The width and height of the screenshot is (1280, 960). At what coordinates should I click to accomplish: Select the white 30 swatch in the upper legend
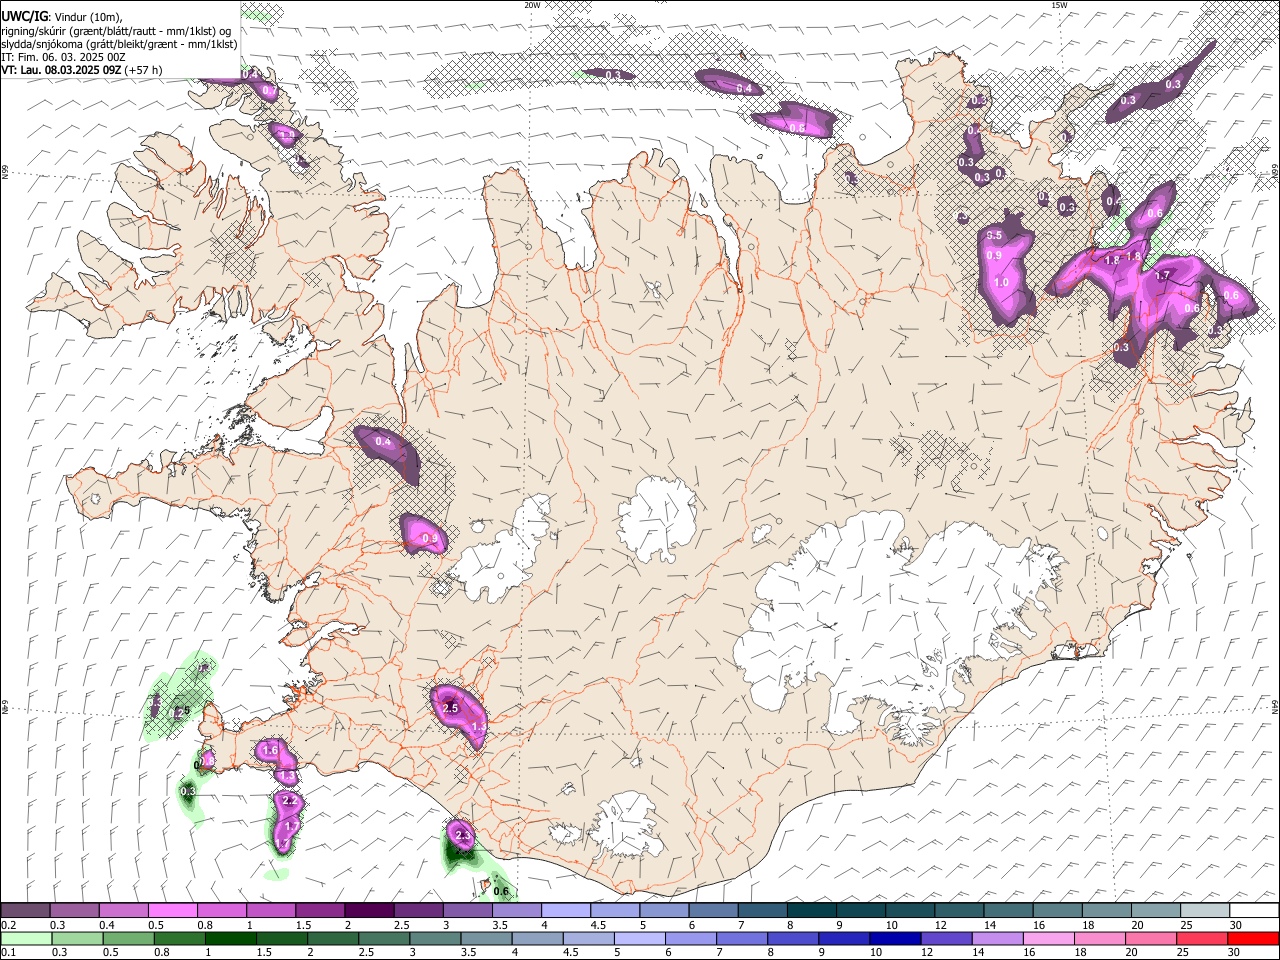[x=1255, y=911]
